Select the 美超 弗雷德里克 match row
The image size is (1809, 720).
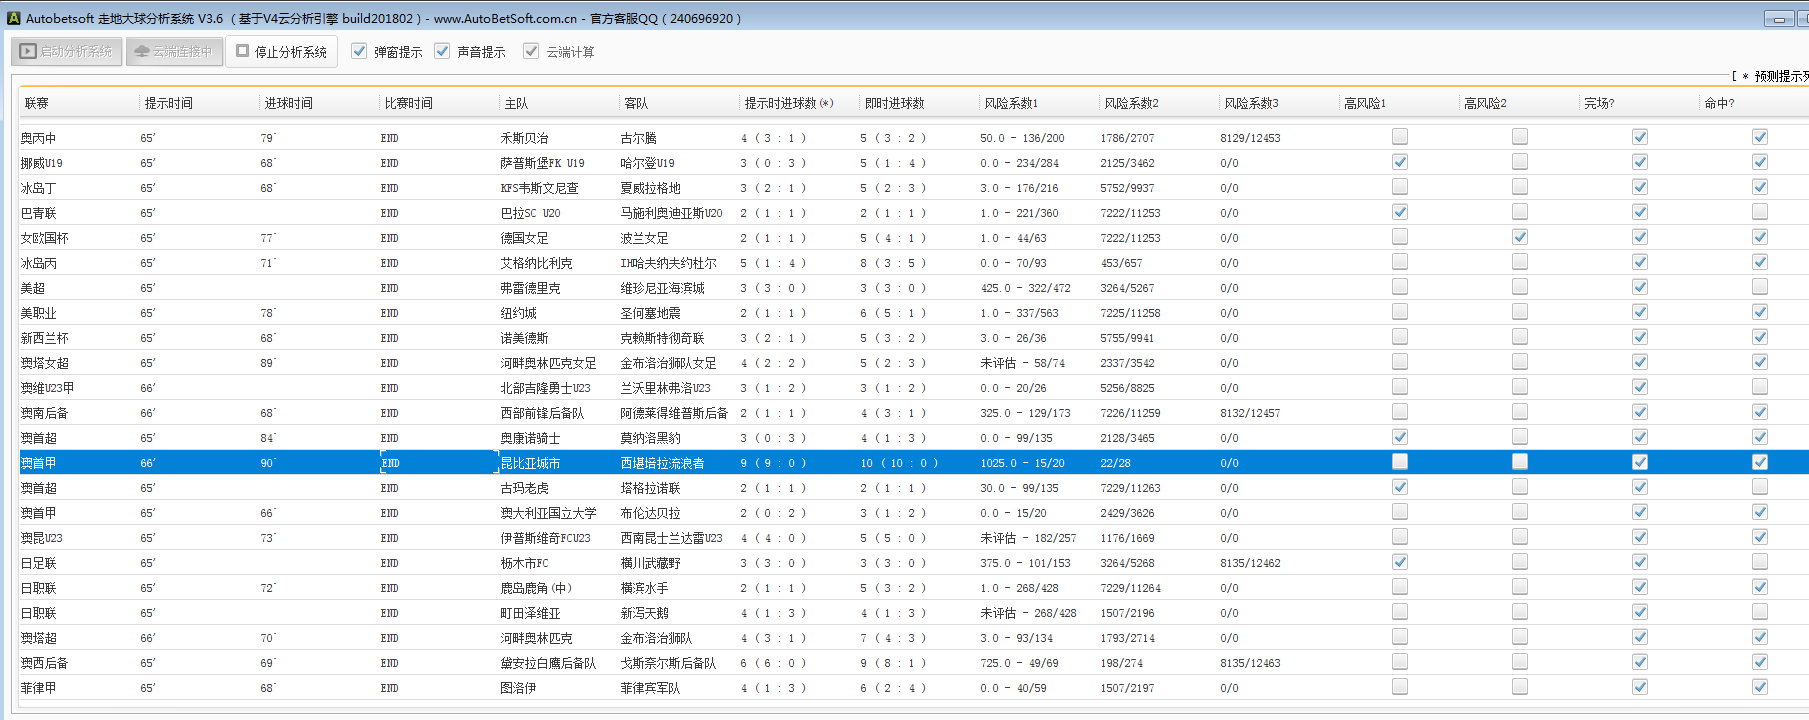coord(530,288)
